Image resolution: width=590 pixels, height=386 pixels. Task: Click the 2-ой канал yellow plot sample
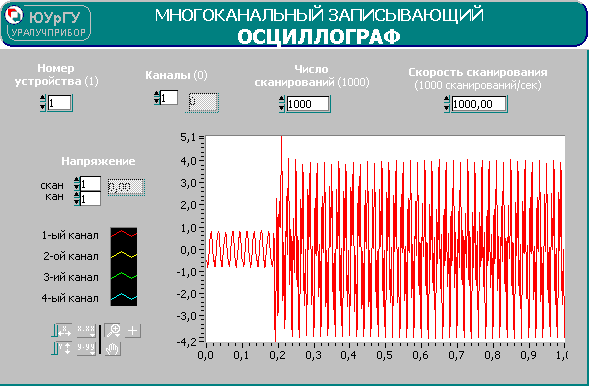click(124, 255)
